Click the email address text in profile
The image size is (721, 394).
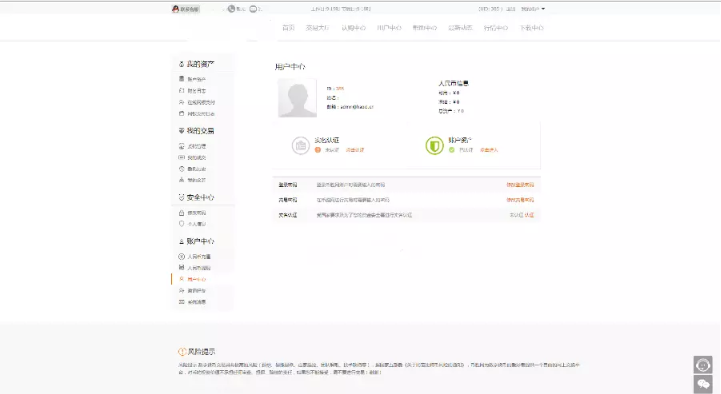(357, 107)
